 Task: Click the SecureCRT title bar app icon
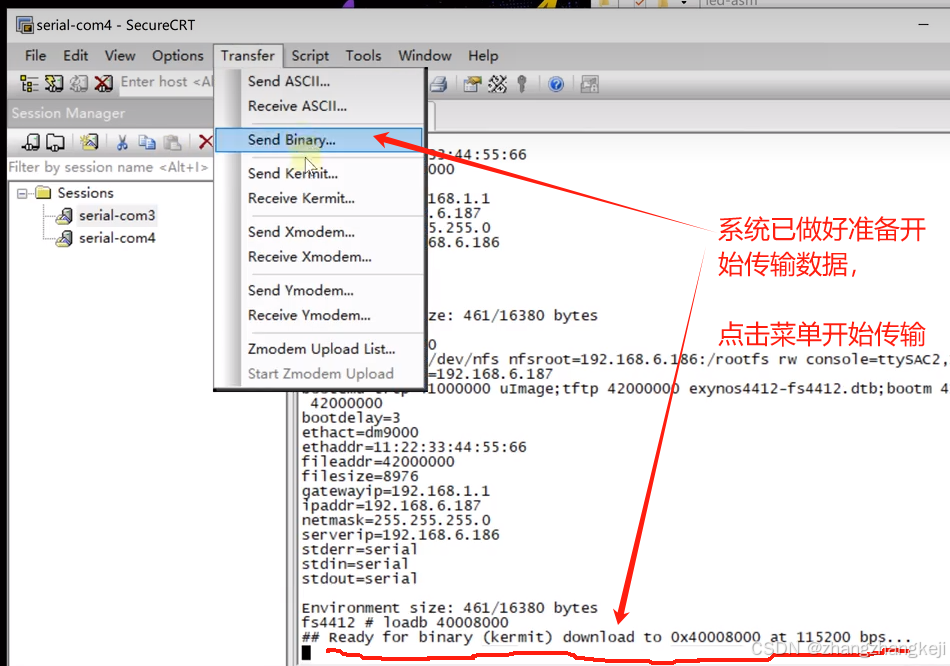pos(25,25)
